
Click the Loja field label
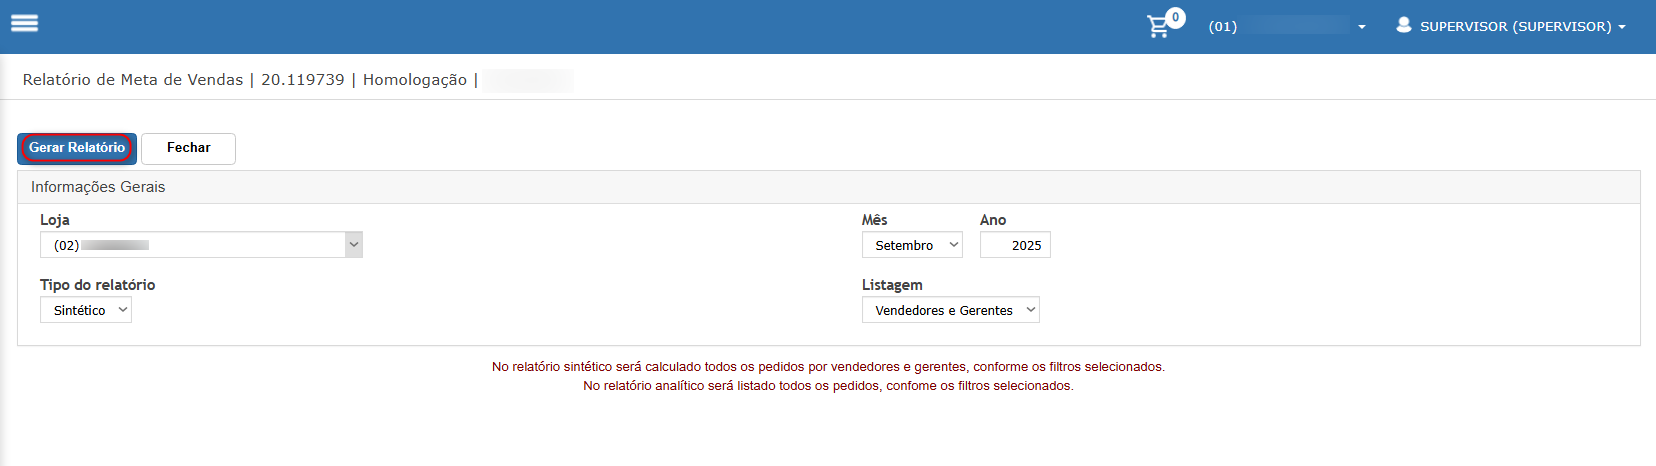55,220
